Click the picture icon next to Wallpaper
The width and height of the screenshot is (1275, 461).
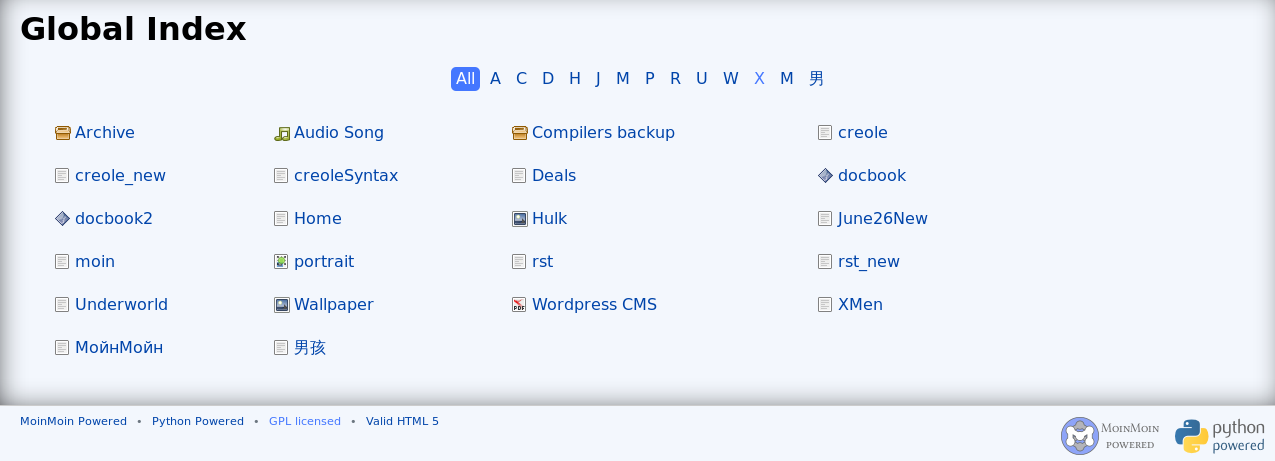click(281, 305)
